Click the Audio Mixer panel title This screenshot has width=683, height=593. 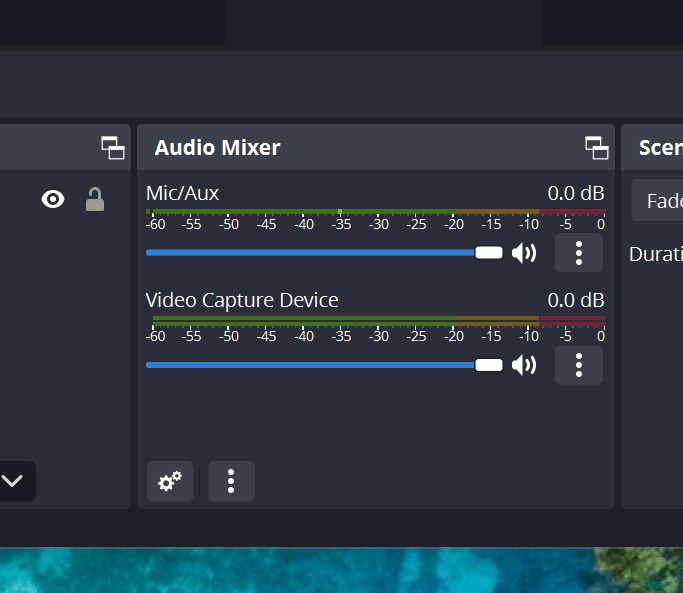coord(217,148)
